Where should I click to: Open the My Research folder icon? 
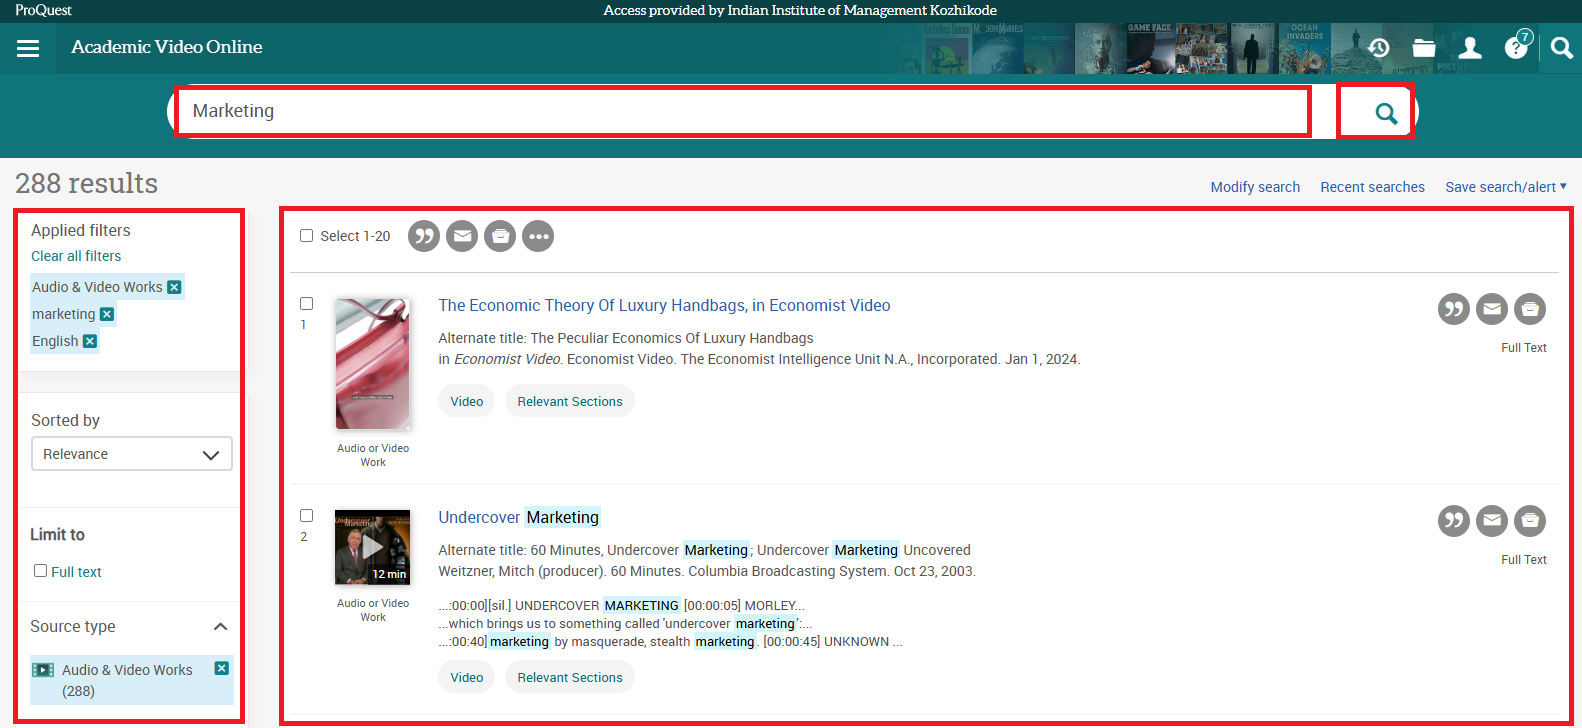coord(1424,48)
